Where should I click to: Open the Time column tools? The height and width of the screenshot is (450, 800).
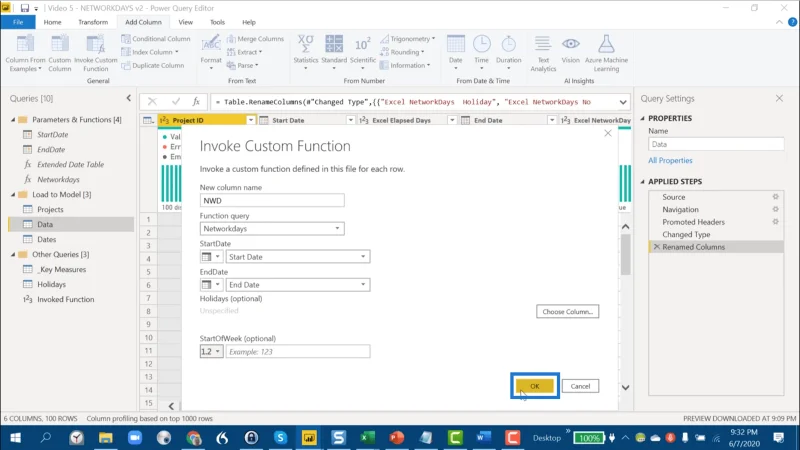pyautogui.click(x=481, y=53)
